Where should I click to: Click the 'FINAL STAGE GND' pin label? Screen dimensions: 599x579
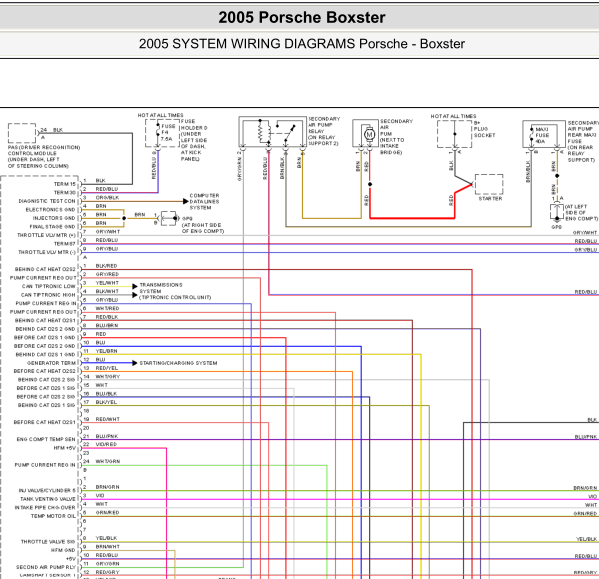[53, 226]
